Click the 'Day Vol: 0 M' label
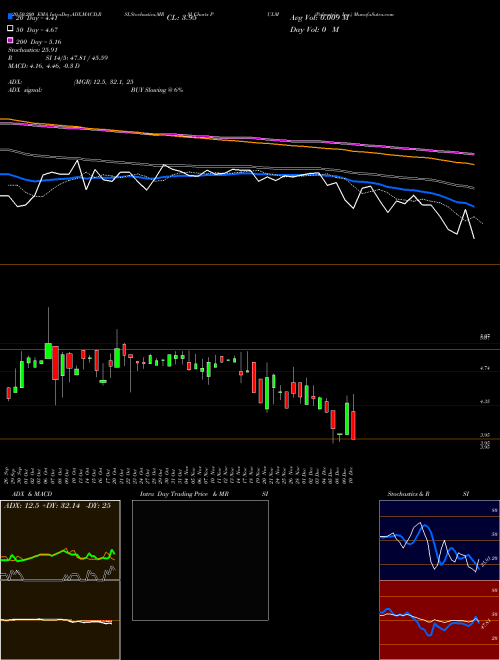Viewport: 500px width, 660px height. pyautogui.click(x=314, y=29)
